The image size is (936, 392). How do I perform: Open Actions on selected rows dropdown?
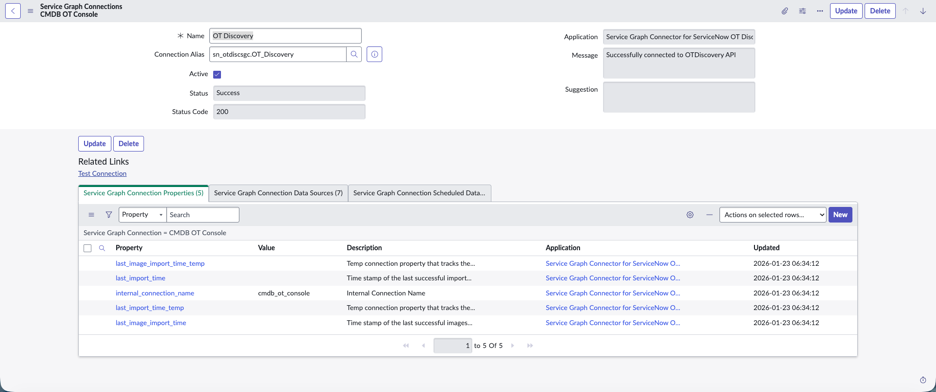(x=772, y=215)
